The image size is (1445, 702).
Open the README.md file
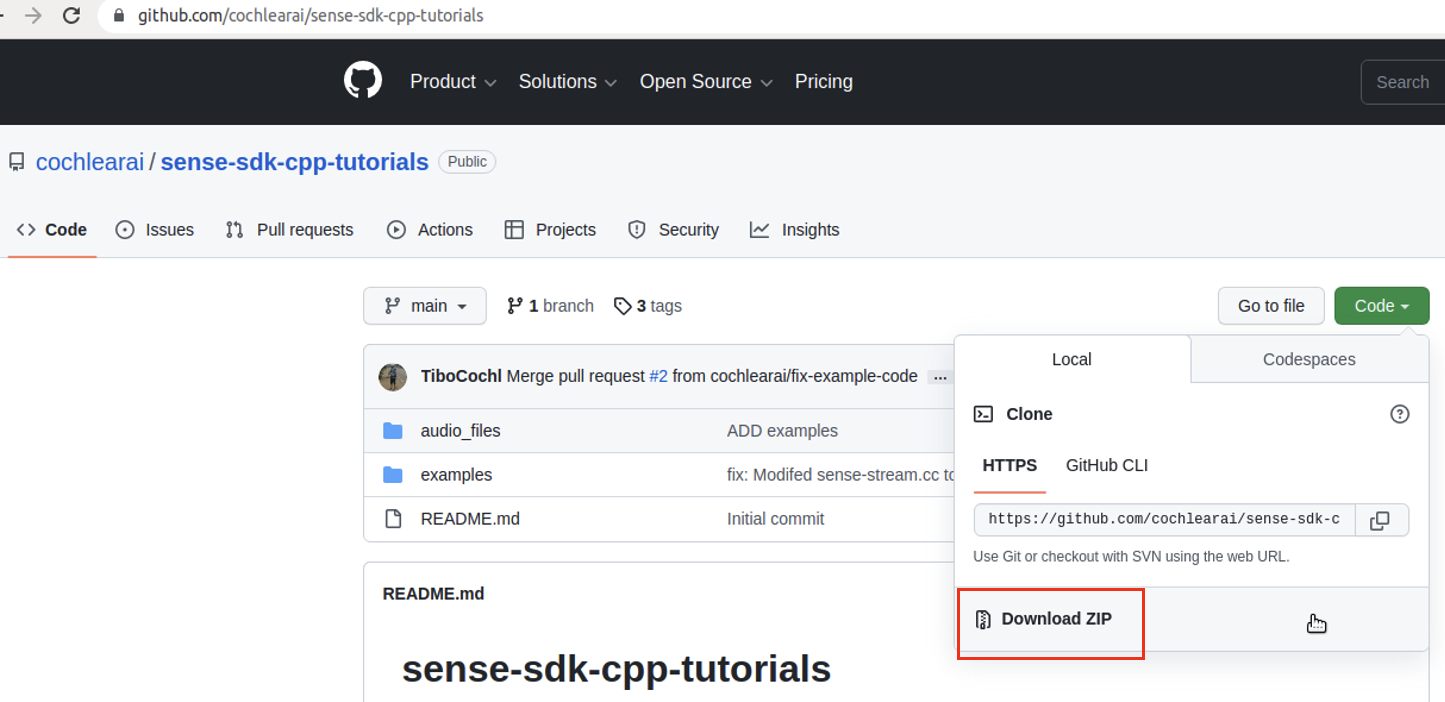pyautogui.click(x=470, y=519)
